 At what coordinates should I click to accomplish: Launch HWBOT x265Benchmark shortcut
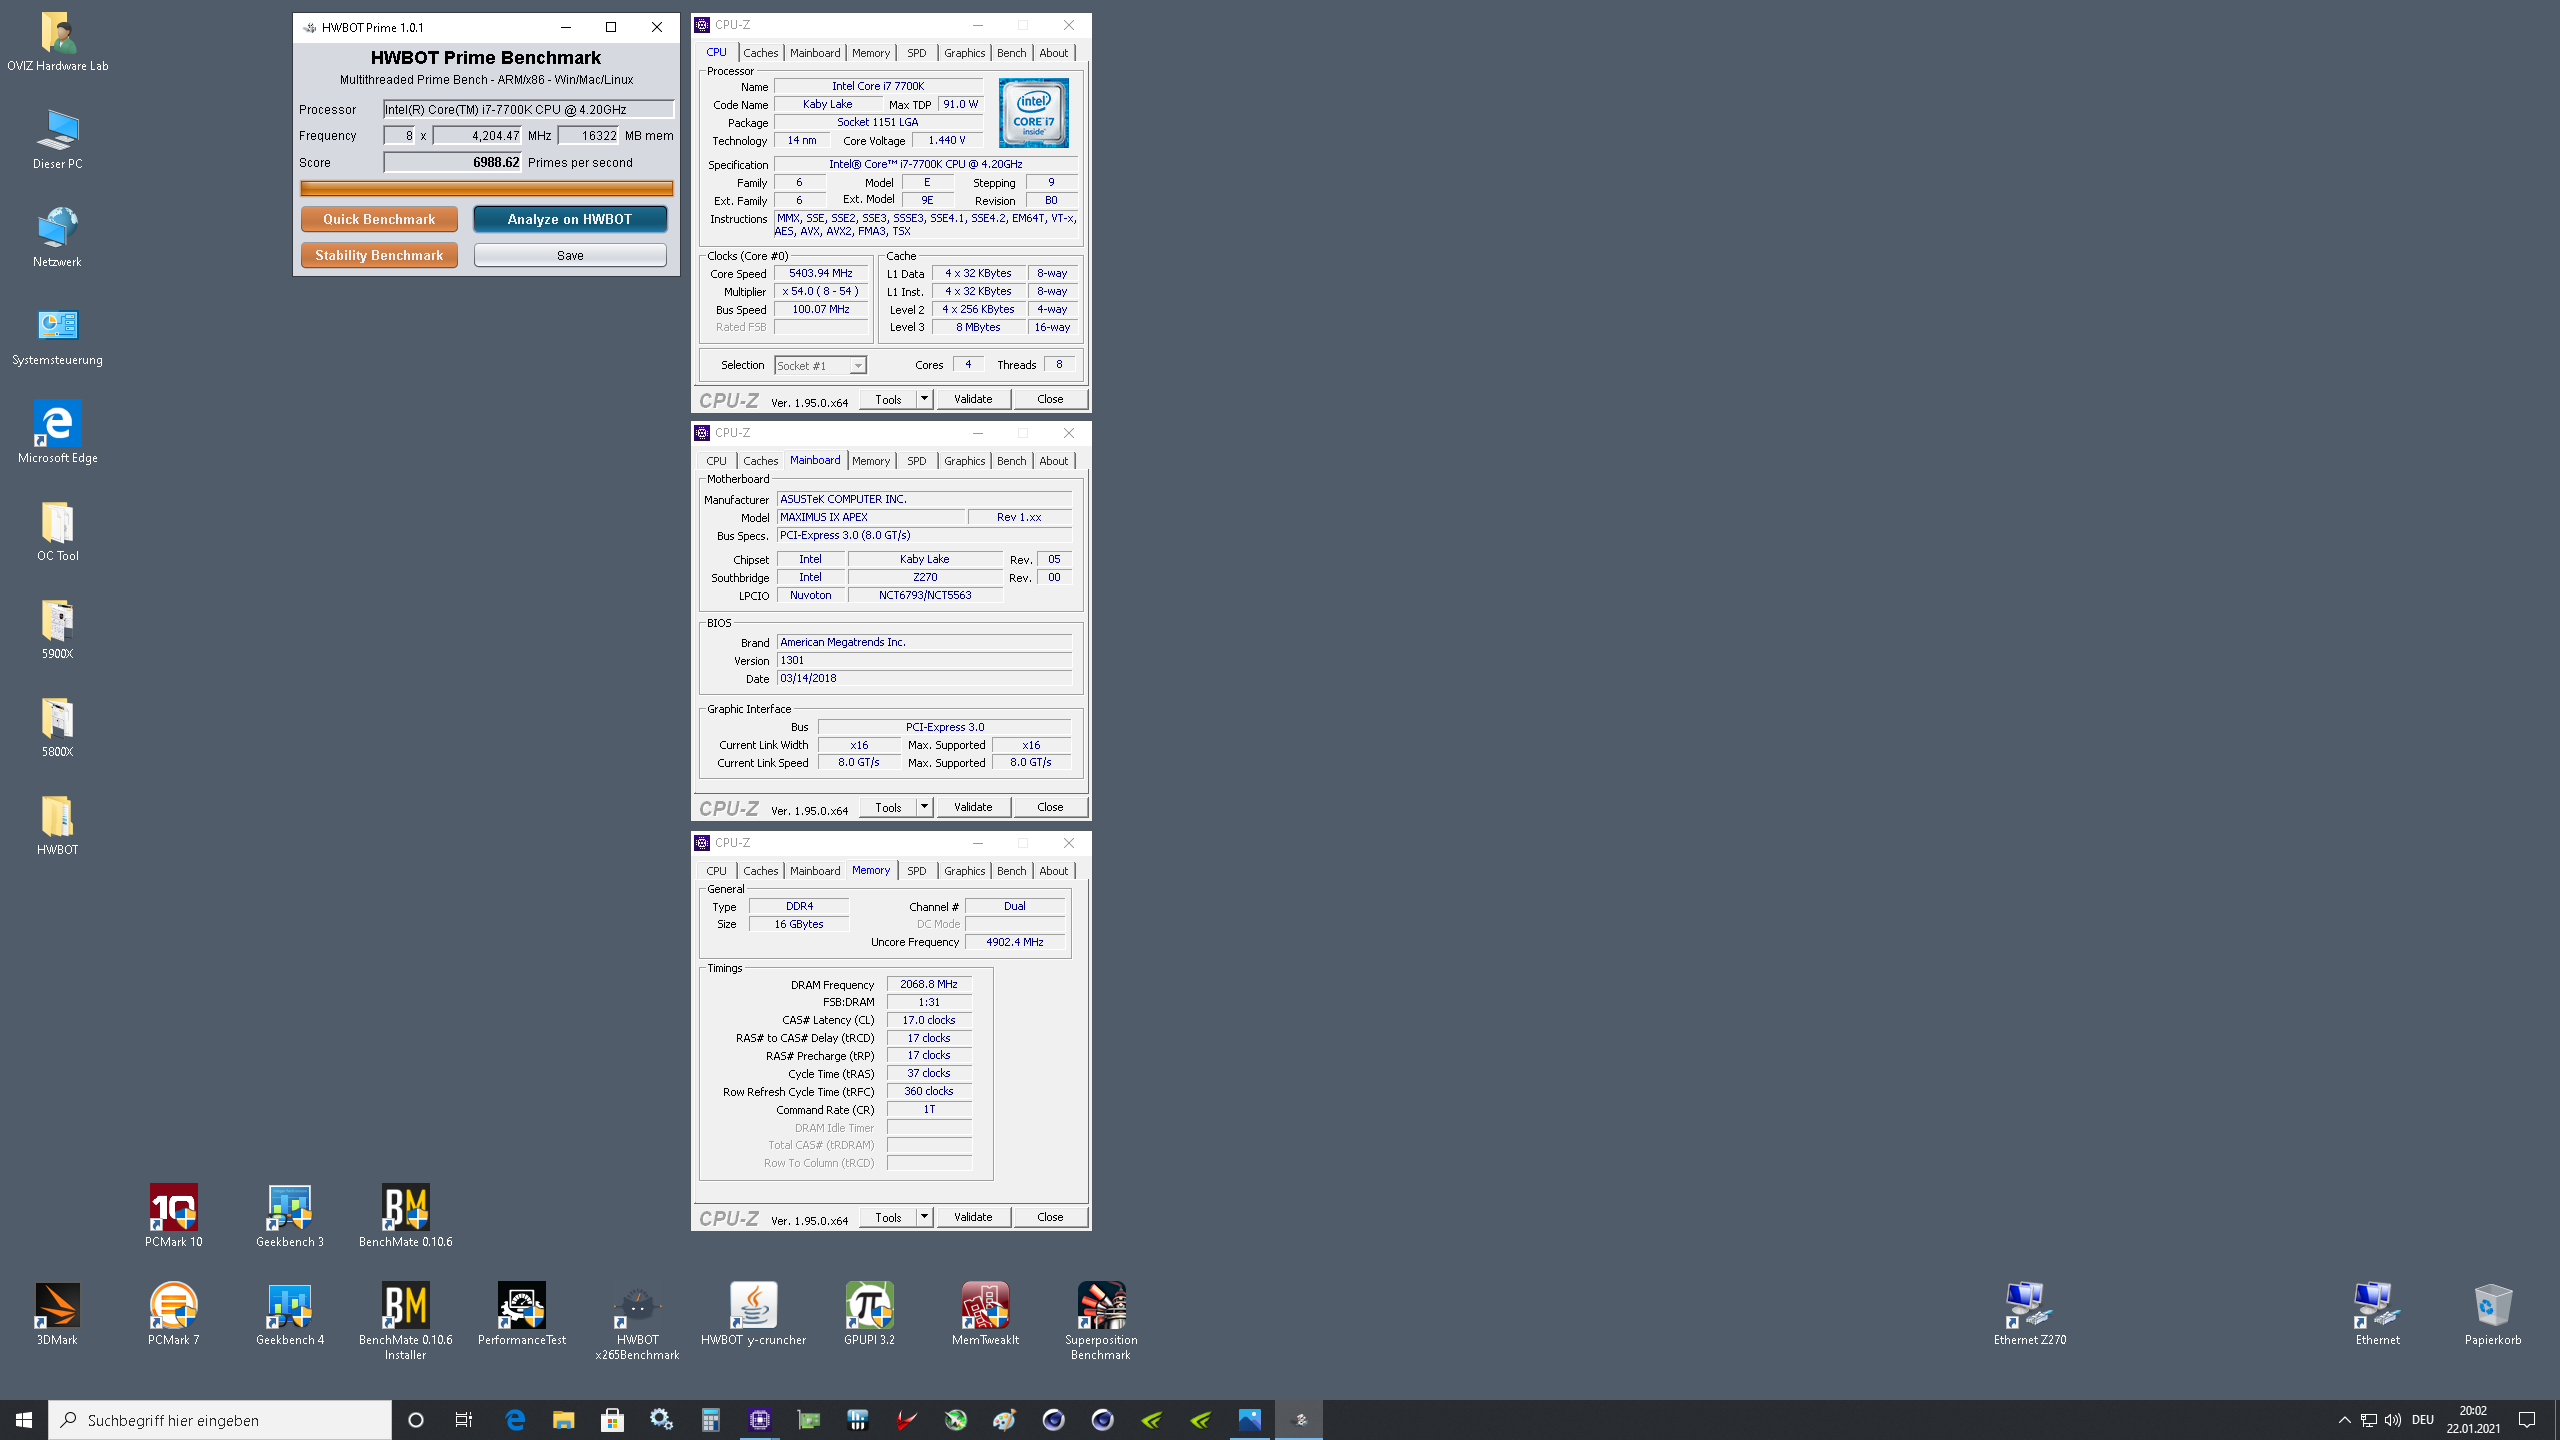[x=637, y=1322]
